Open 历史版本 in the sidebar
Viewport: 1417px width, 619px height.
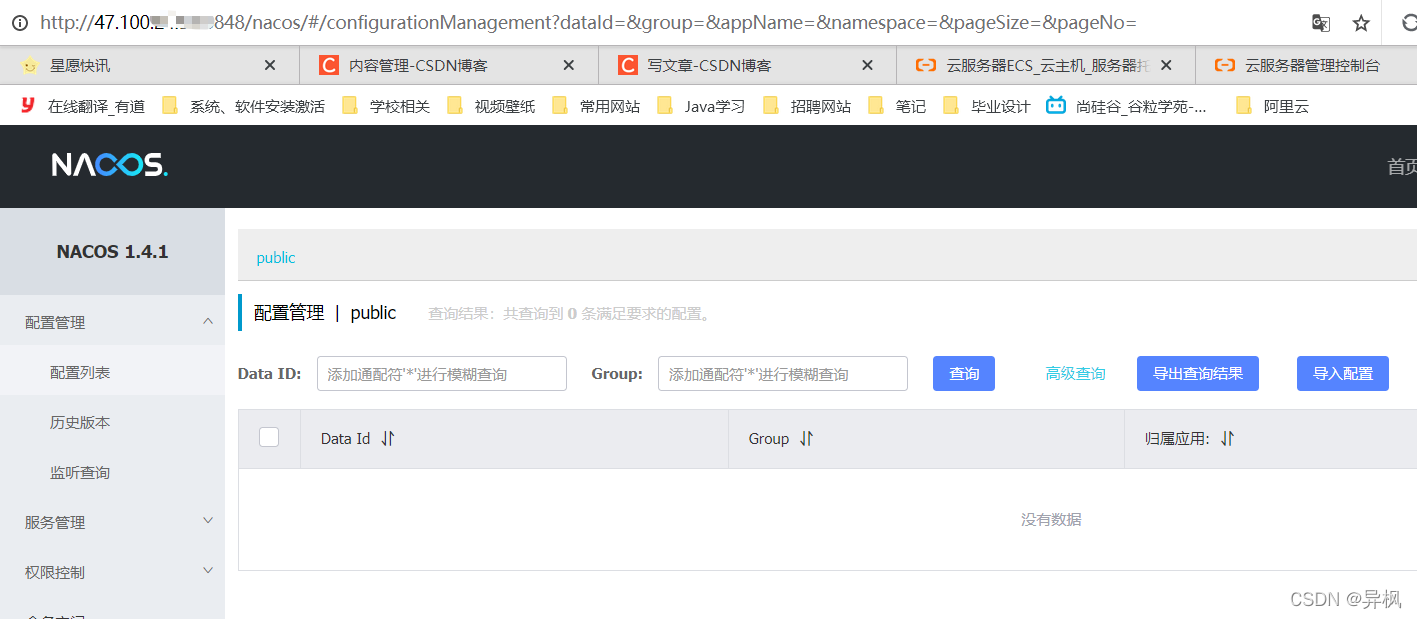click(x=112, y=422)
